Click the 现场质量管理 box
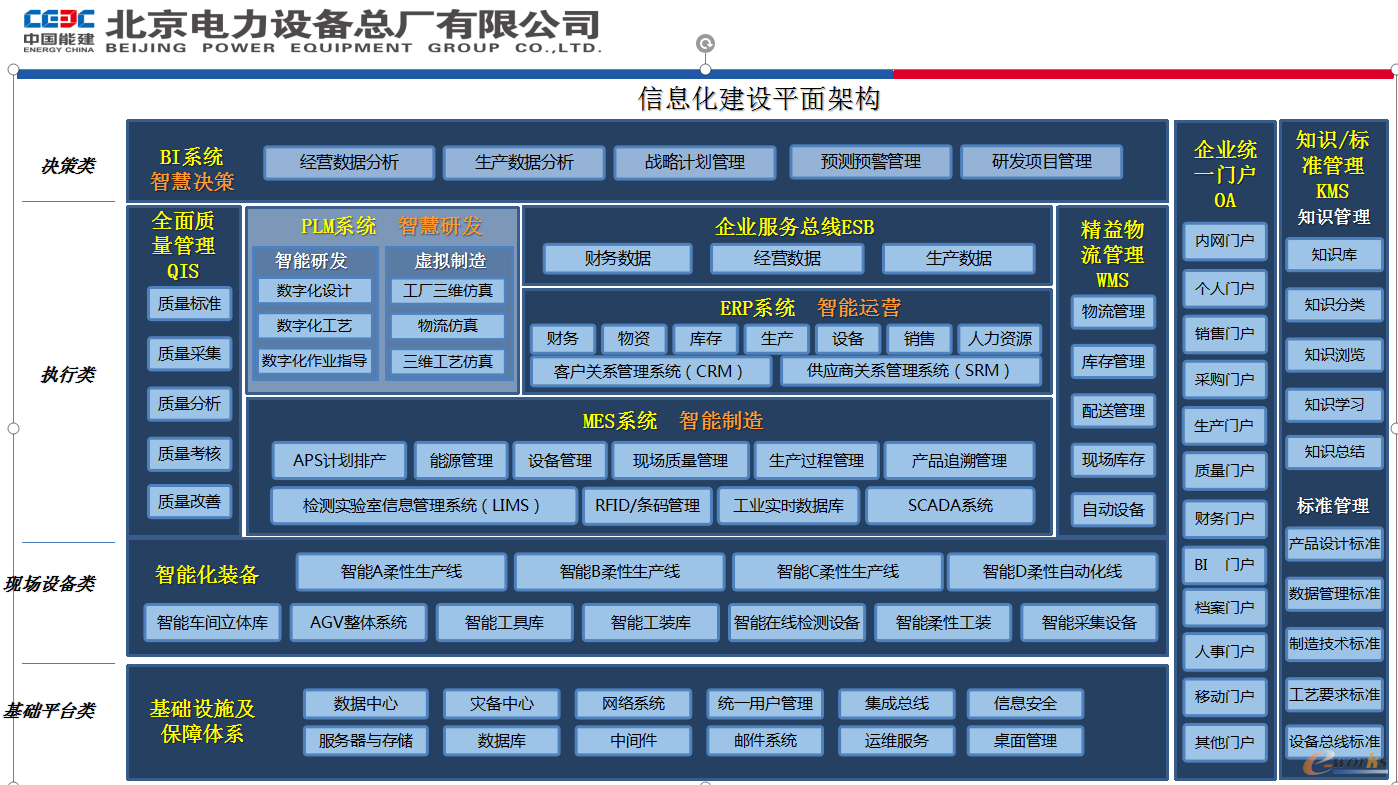This screenshot has width=1398, height=785. [x=680, y=461]
